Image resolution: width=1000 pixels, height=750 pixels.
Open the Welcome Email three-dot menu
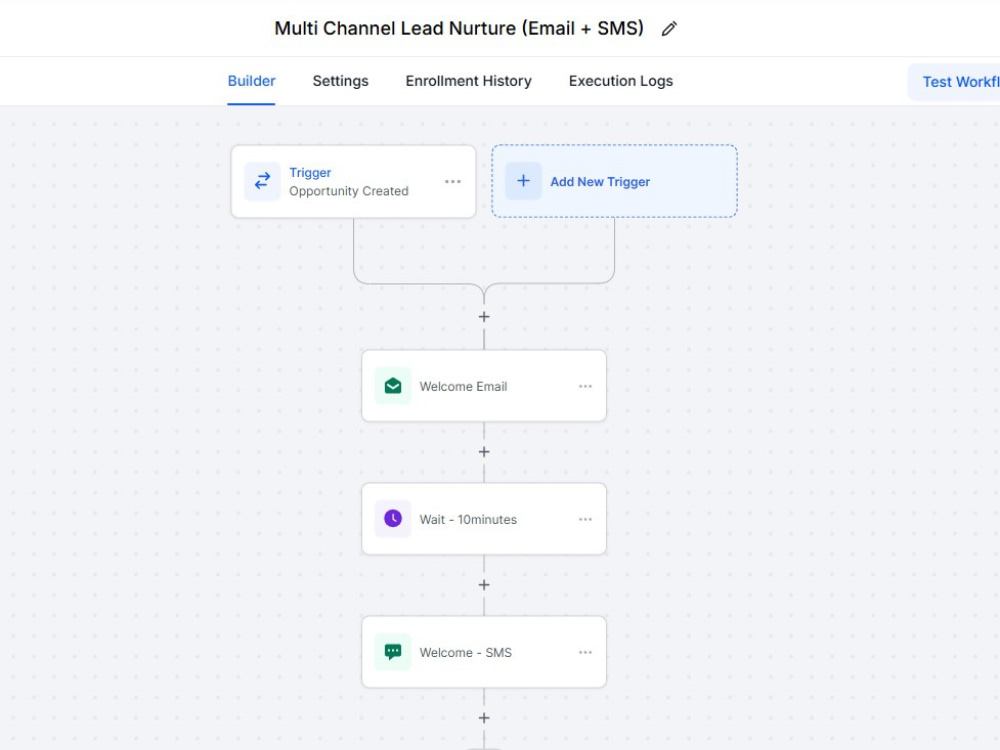click(585, 386)
